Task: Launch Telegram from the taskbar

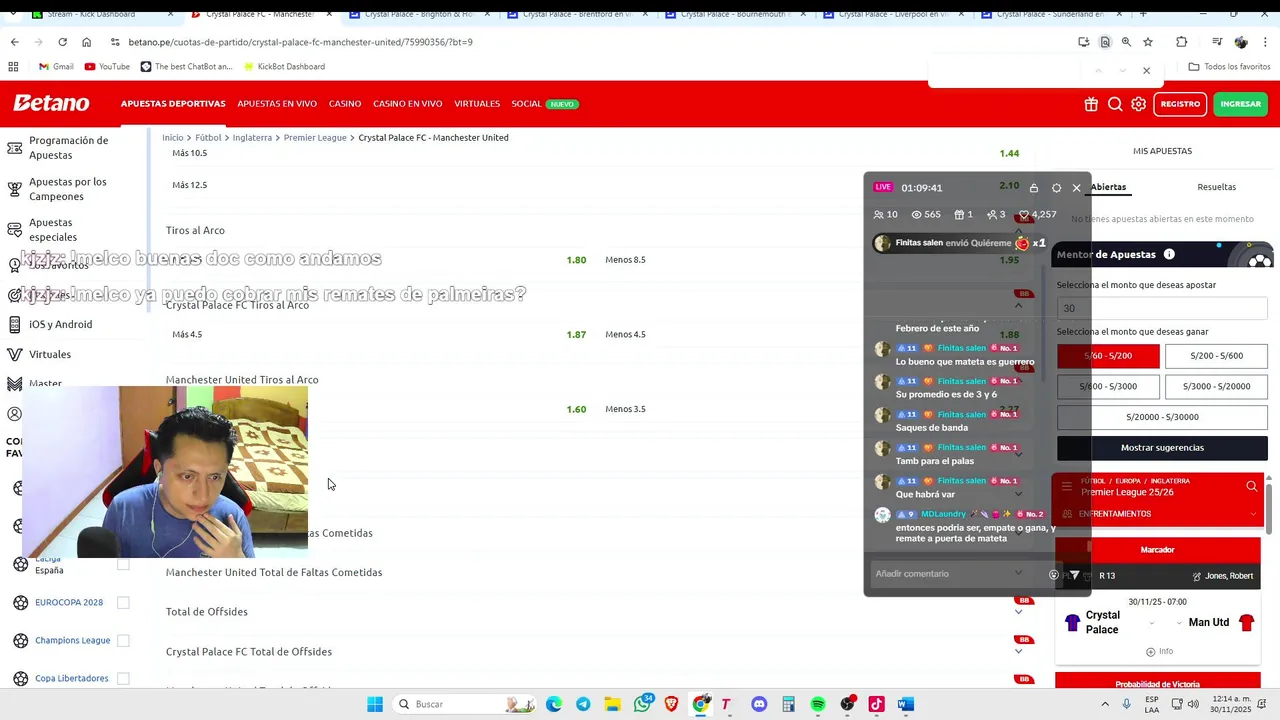Action: click(583, 704)
